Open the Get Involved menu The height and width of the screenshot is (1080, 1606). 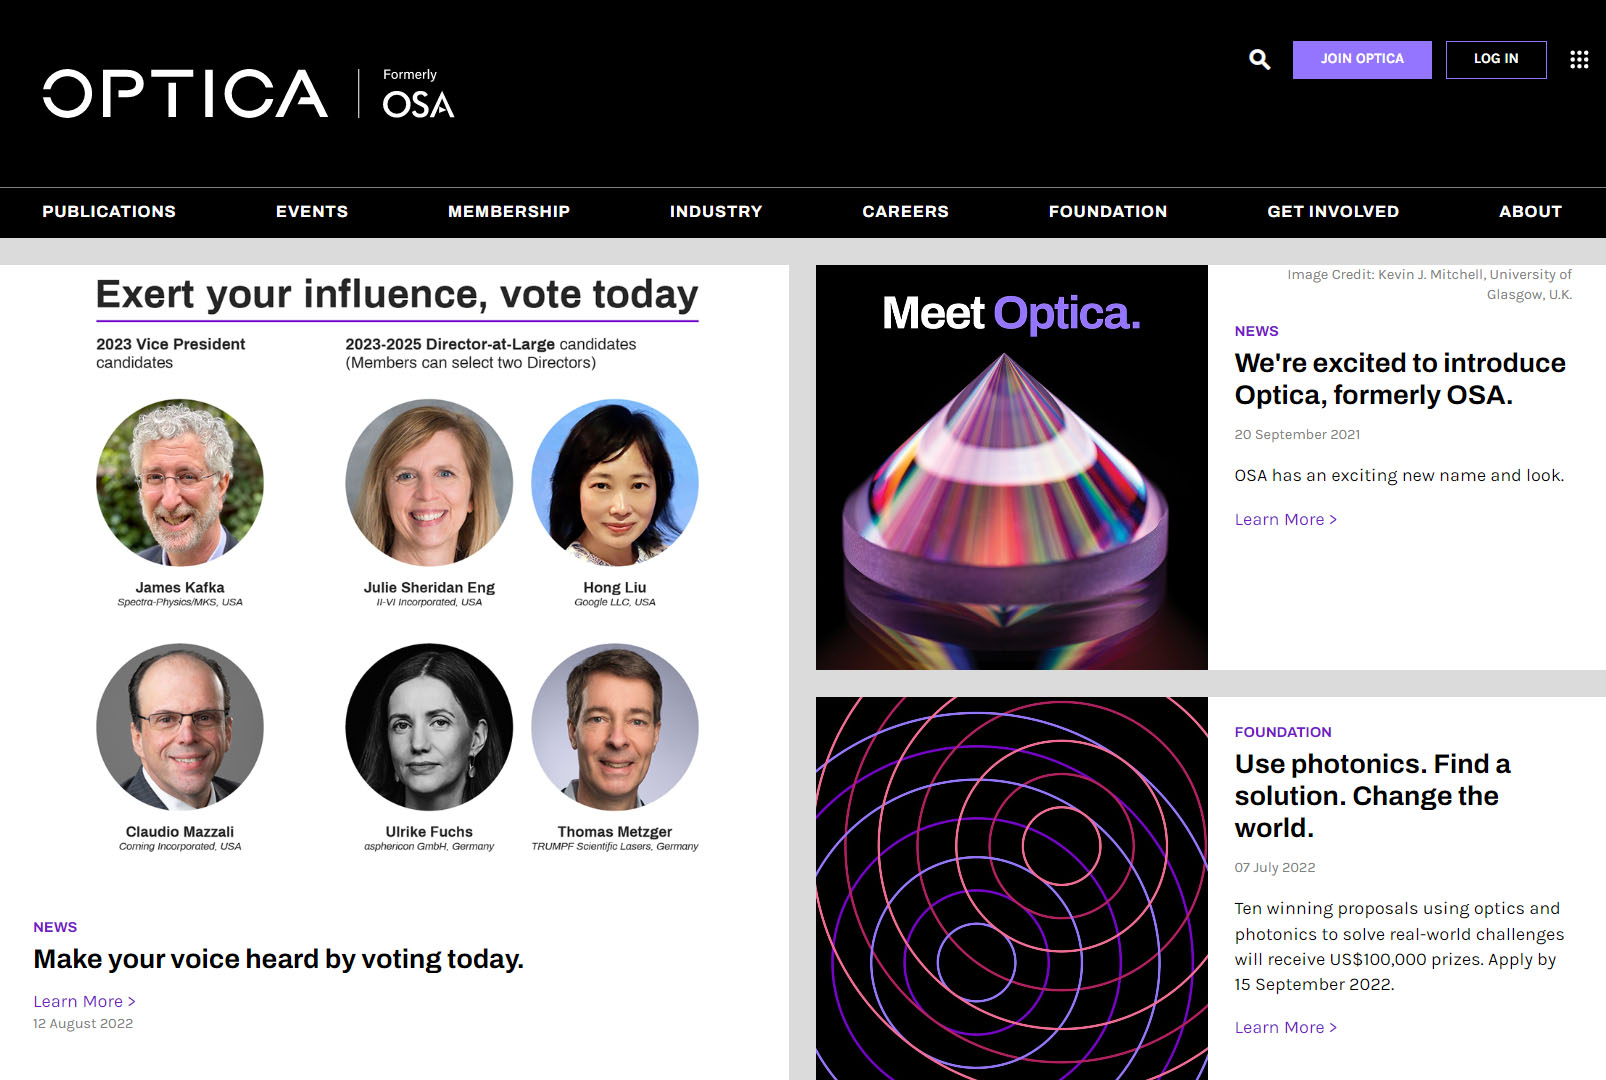coord(1332,212)
